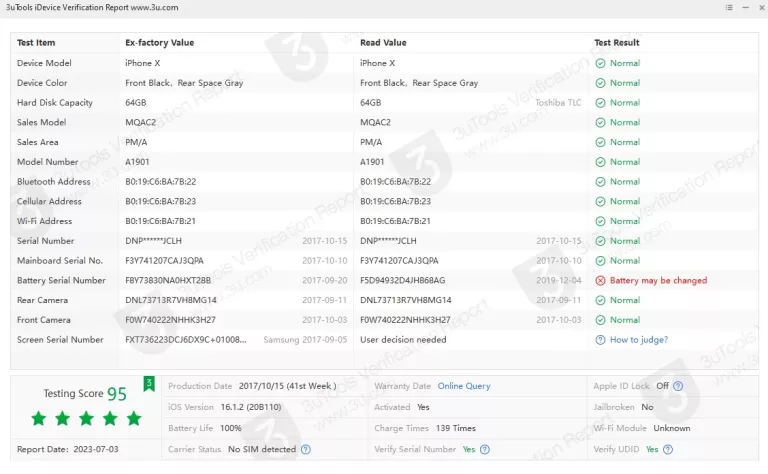Click the Battery may be changed result
The image size is (768, 474).
click(658, 280)
